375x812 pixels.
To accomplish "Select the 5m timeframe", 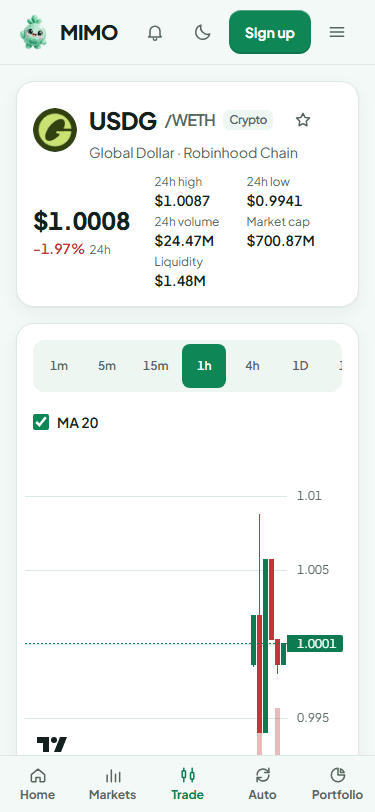I will click(x=107, y=366).
